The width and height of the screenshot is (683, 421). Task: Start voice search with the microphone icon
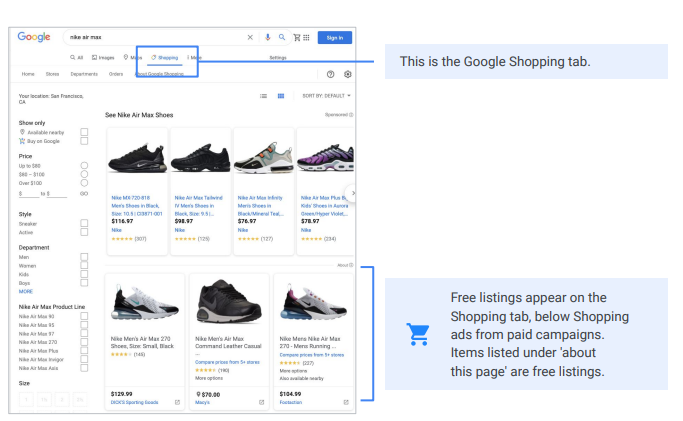267,37
